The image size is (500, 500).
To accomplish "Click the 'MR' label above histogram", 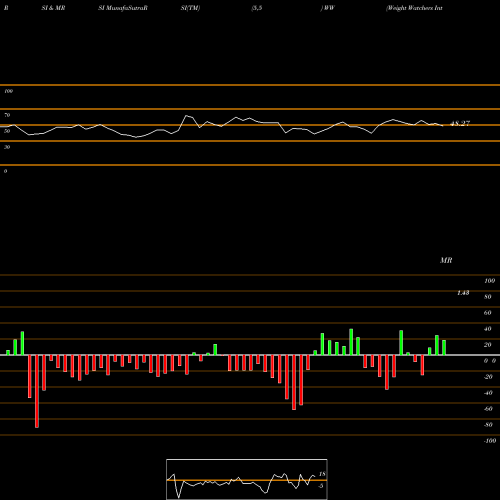I will [x=446, y=260].
